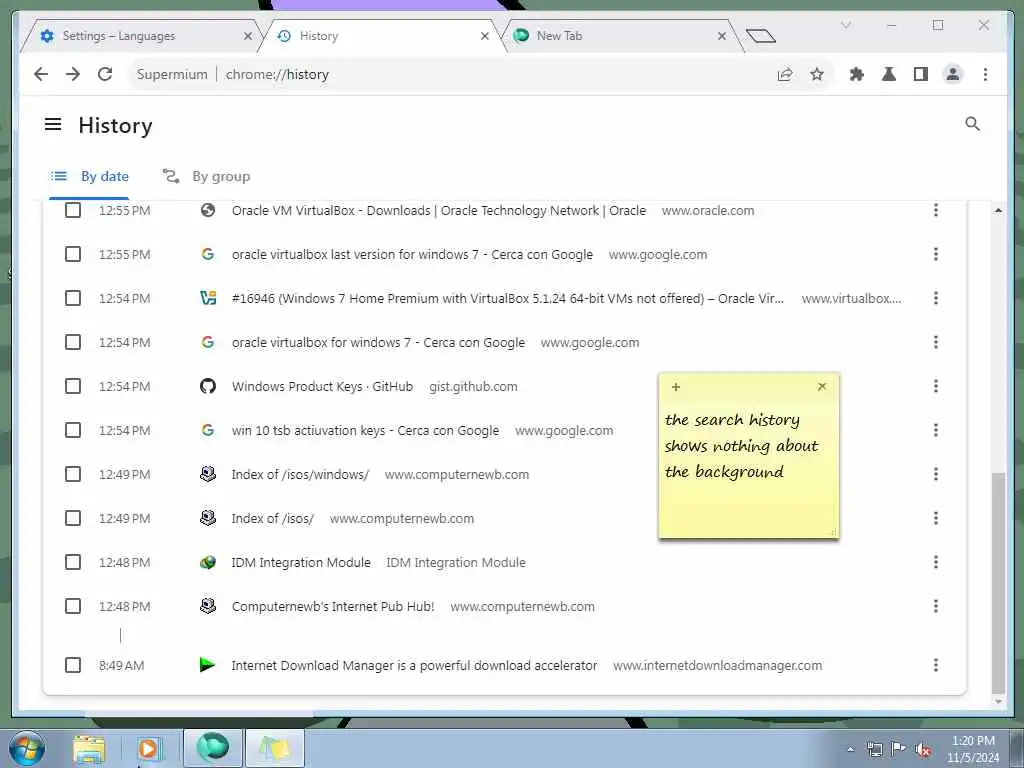Delete the yellow sticky note with X

tap(822, 387)
